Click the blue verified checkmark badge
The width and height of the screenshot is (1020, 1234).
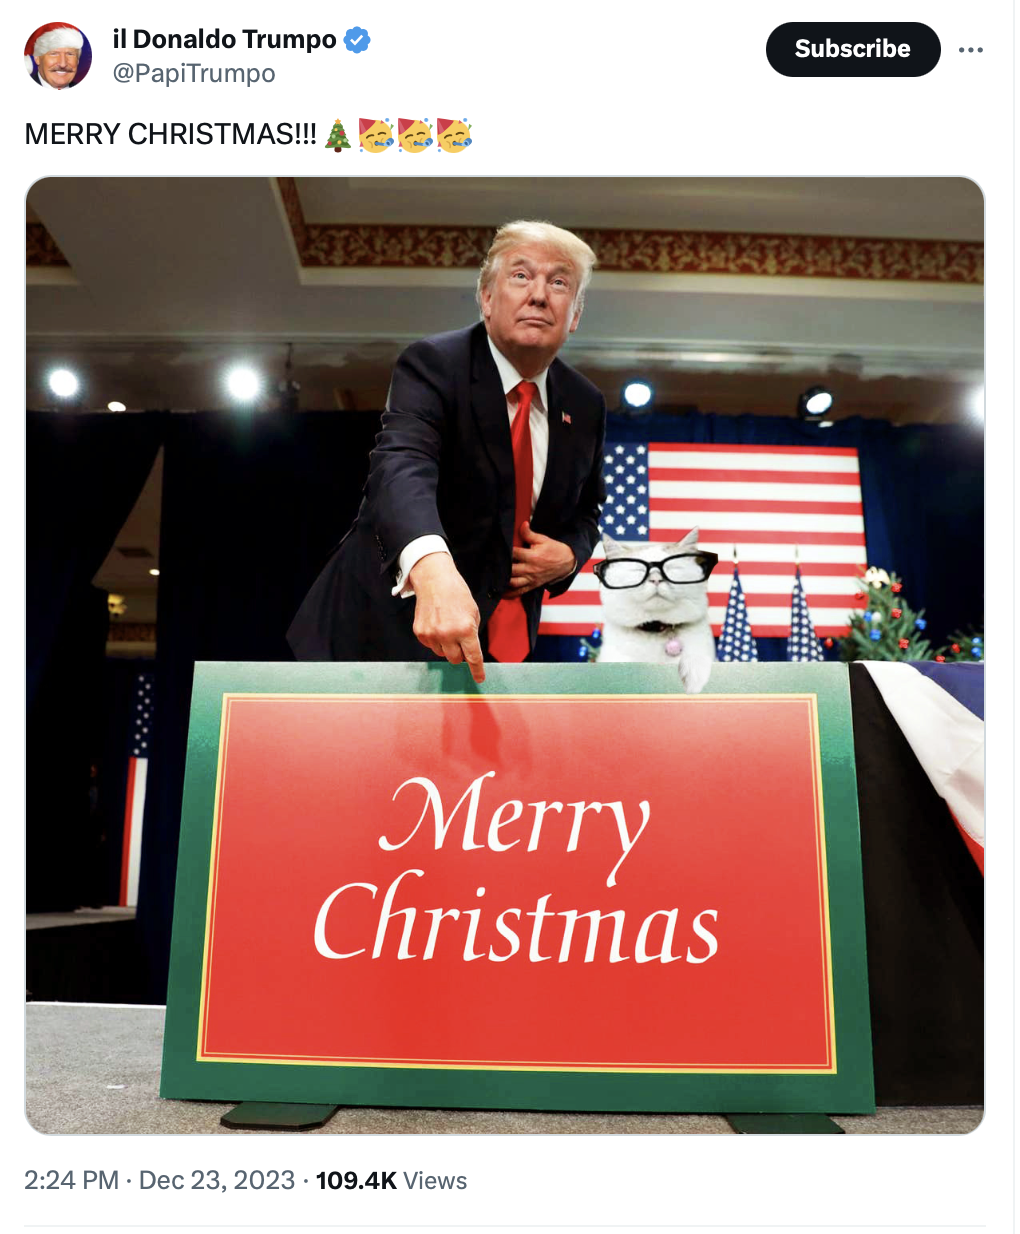357,40
